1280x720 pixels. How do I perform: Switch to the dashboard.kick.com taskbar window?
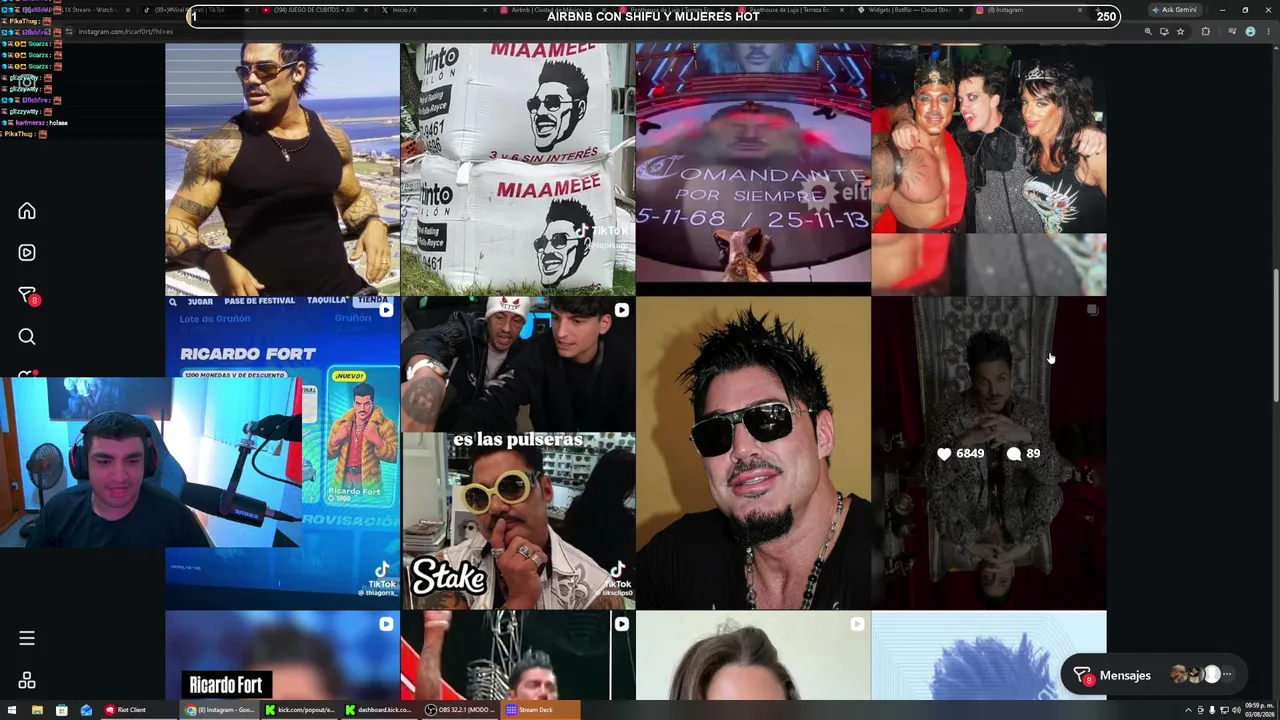[x=380, y=710]
